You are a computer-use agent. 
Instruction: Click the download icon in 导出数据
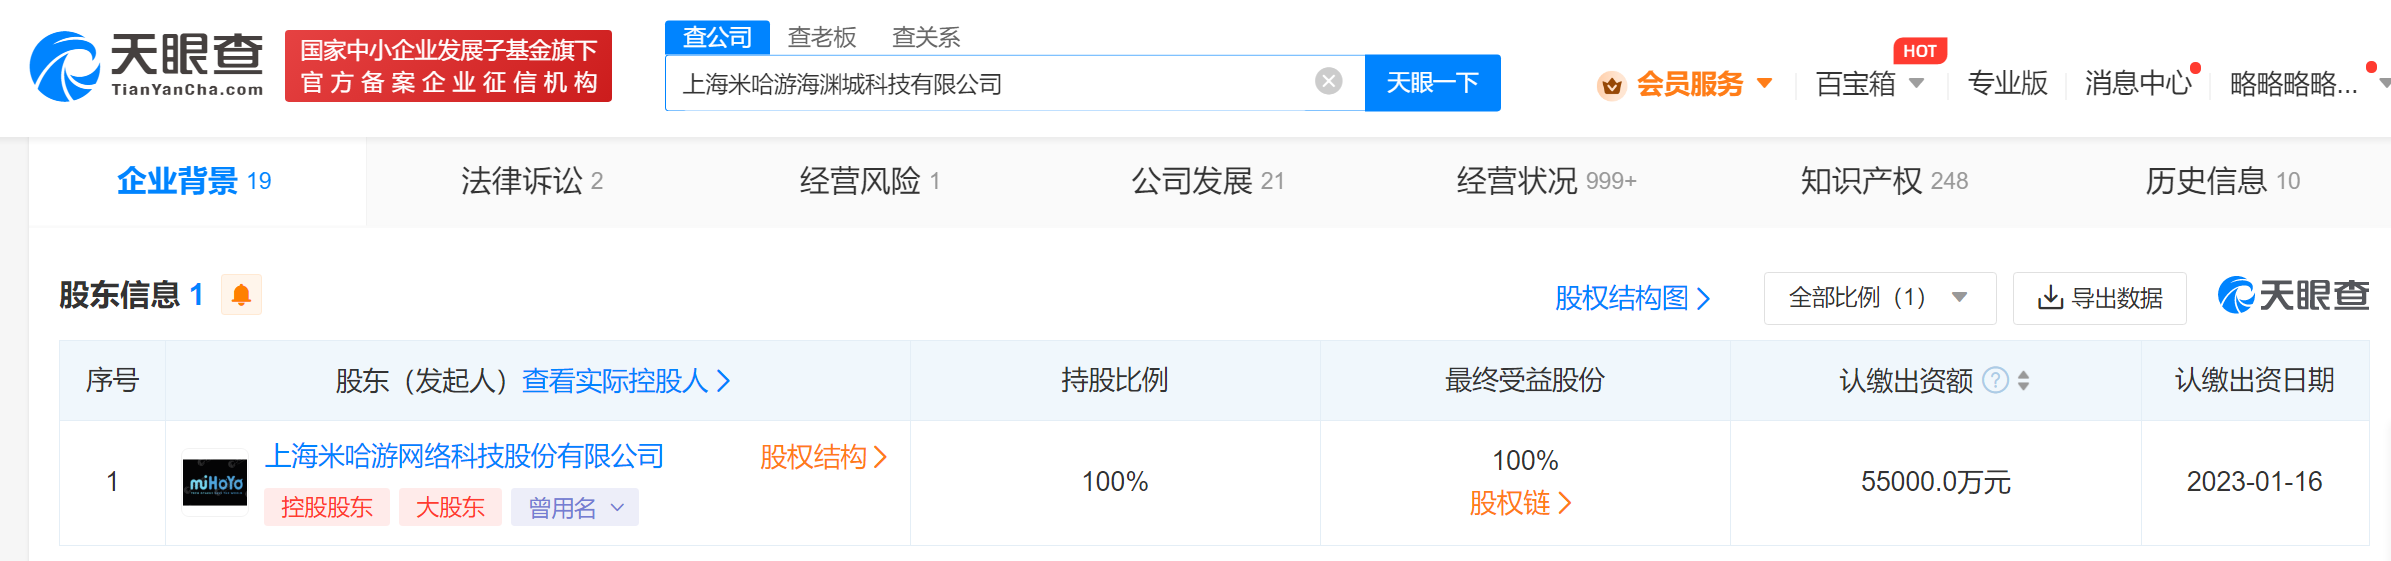click(x=2050, y=298)
